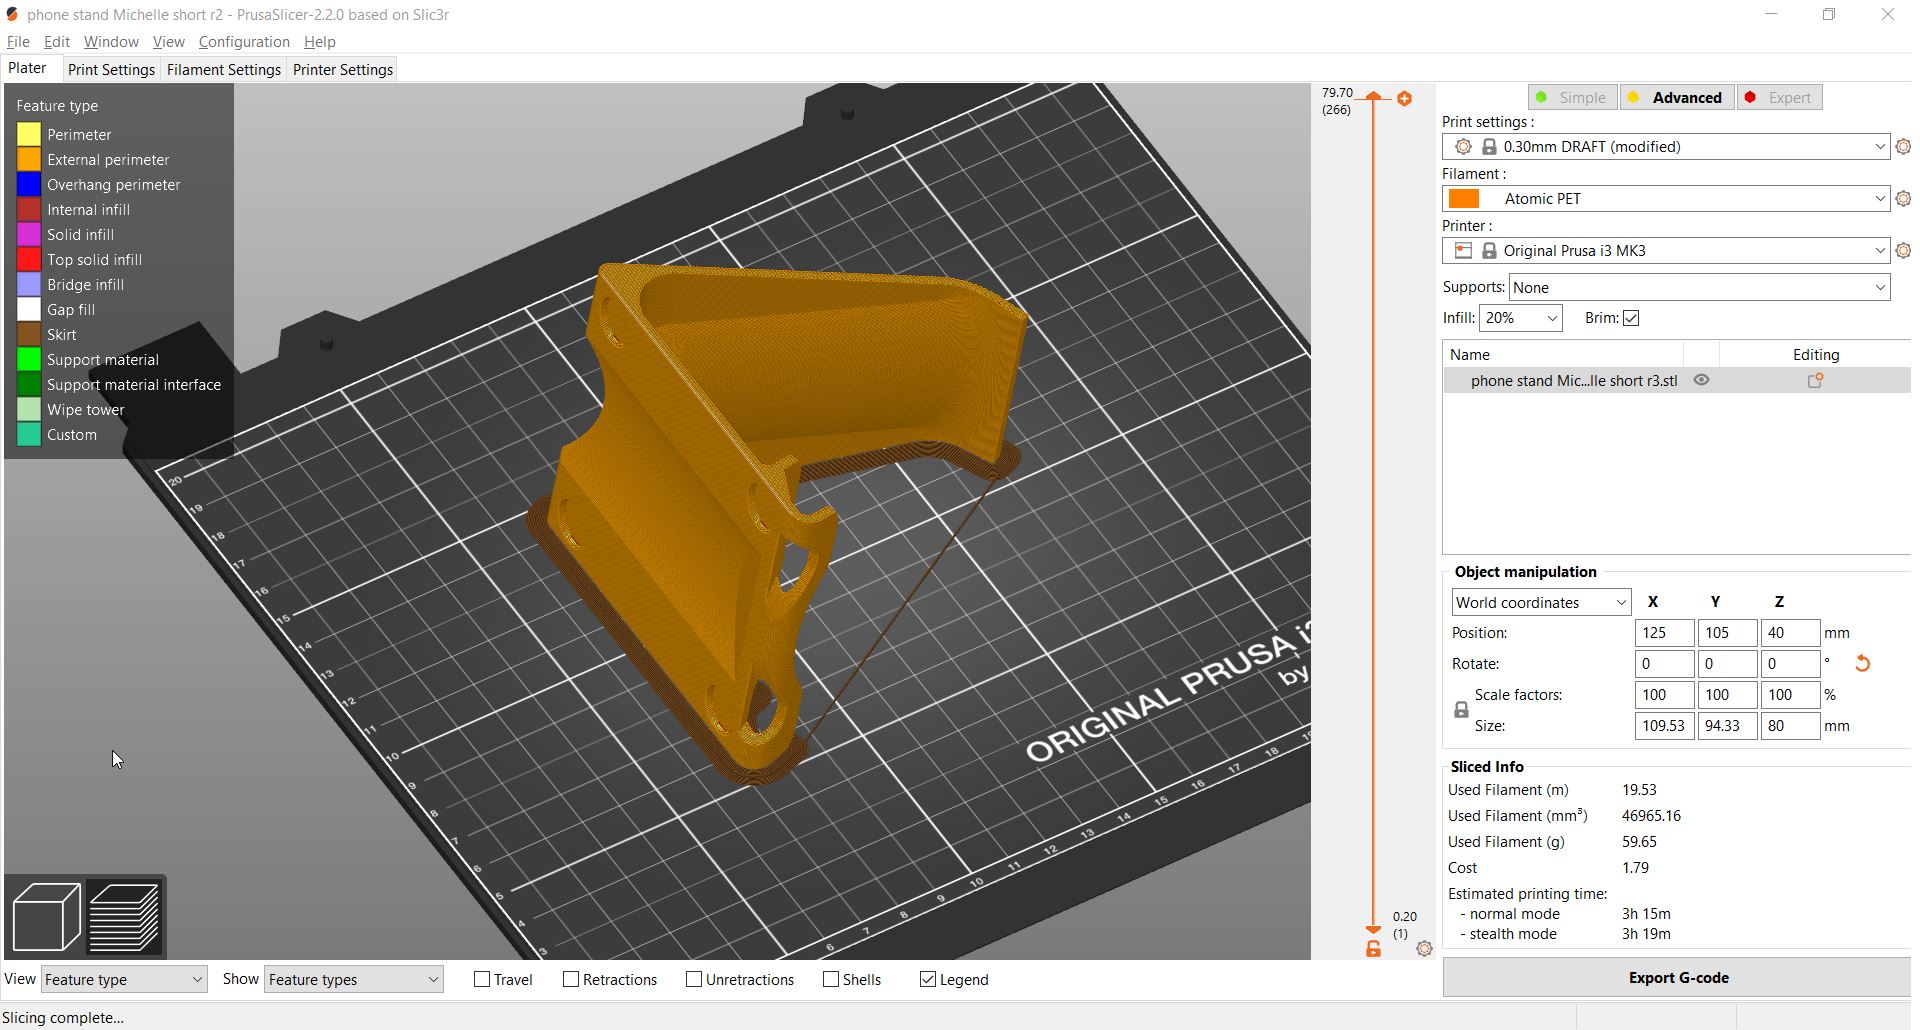1920x1030 pixels.
Task: Open the Configuration menu
Action: pos(244,42)
